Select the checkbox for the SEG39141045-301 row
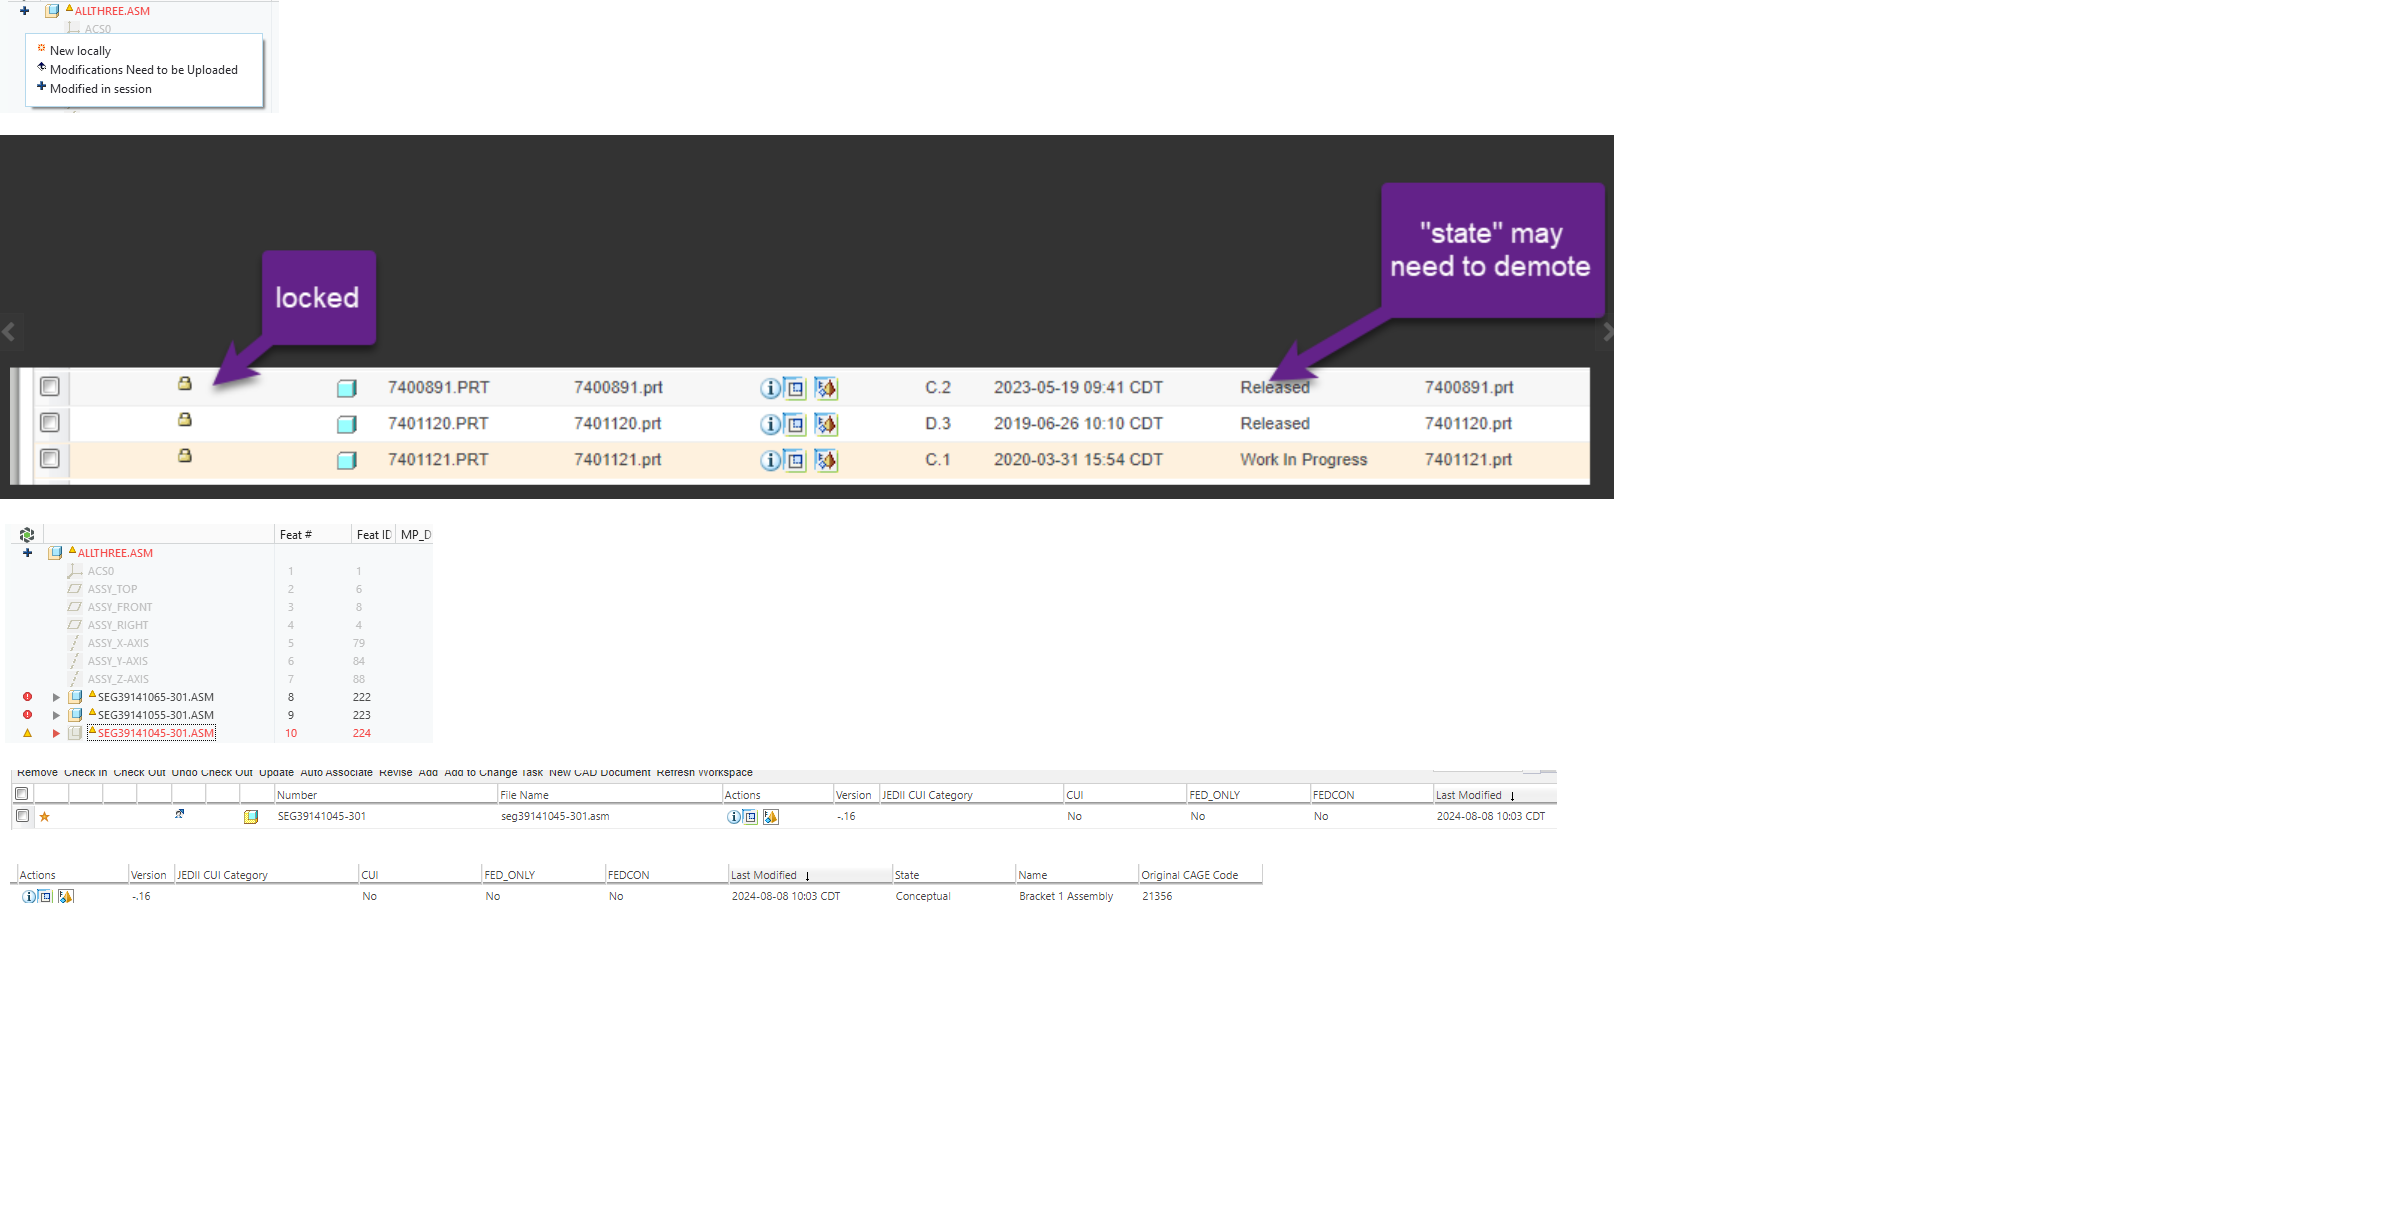 point(22,816)
